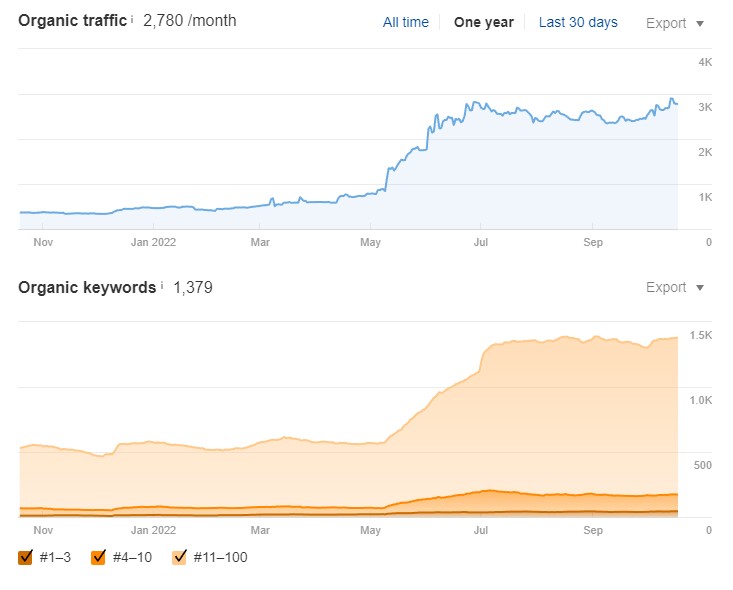Show the Last 30 days view
733x590 pixels.
pyautogui.click(x=578, y=22)
